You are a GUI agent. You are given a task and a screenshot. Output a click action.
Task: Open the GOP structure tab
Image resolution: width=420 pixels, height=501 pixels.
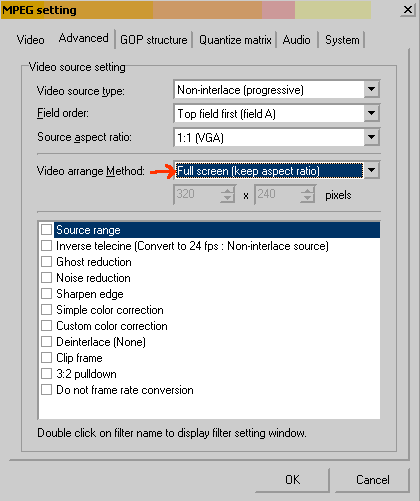[x=154, y=40]
